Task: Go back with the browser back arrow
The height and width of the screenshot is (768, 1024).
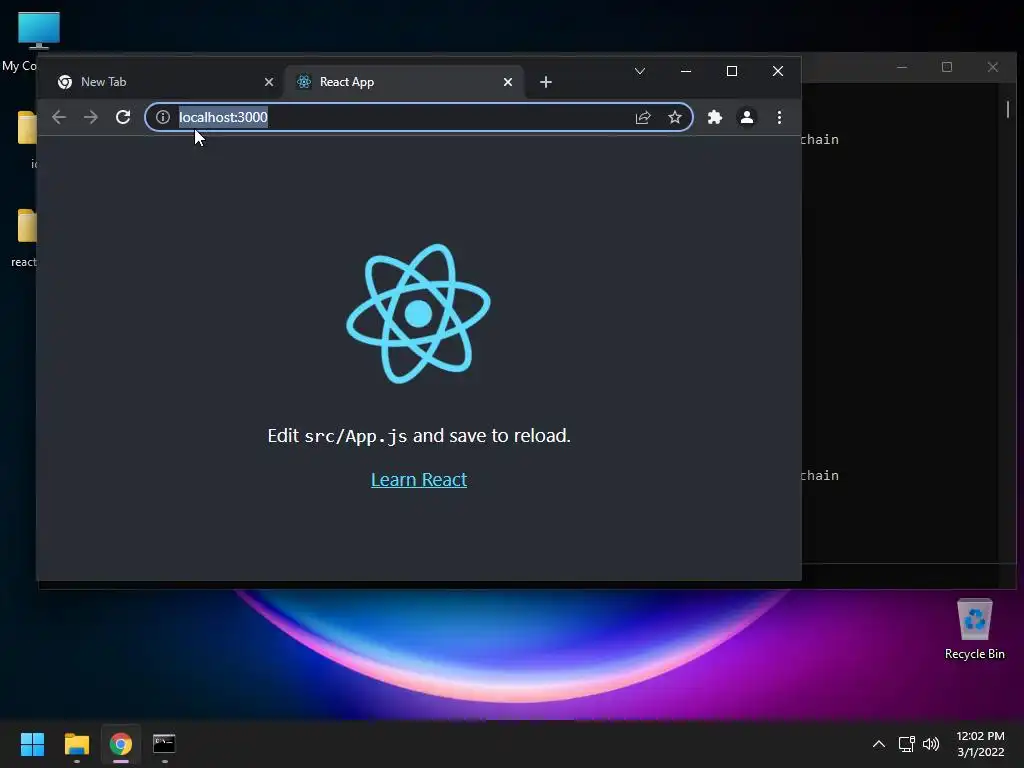Action: (59, 118)
